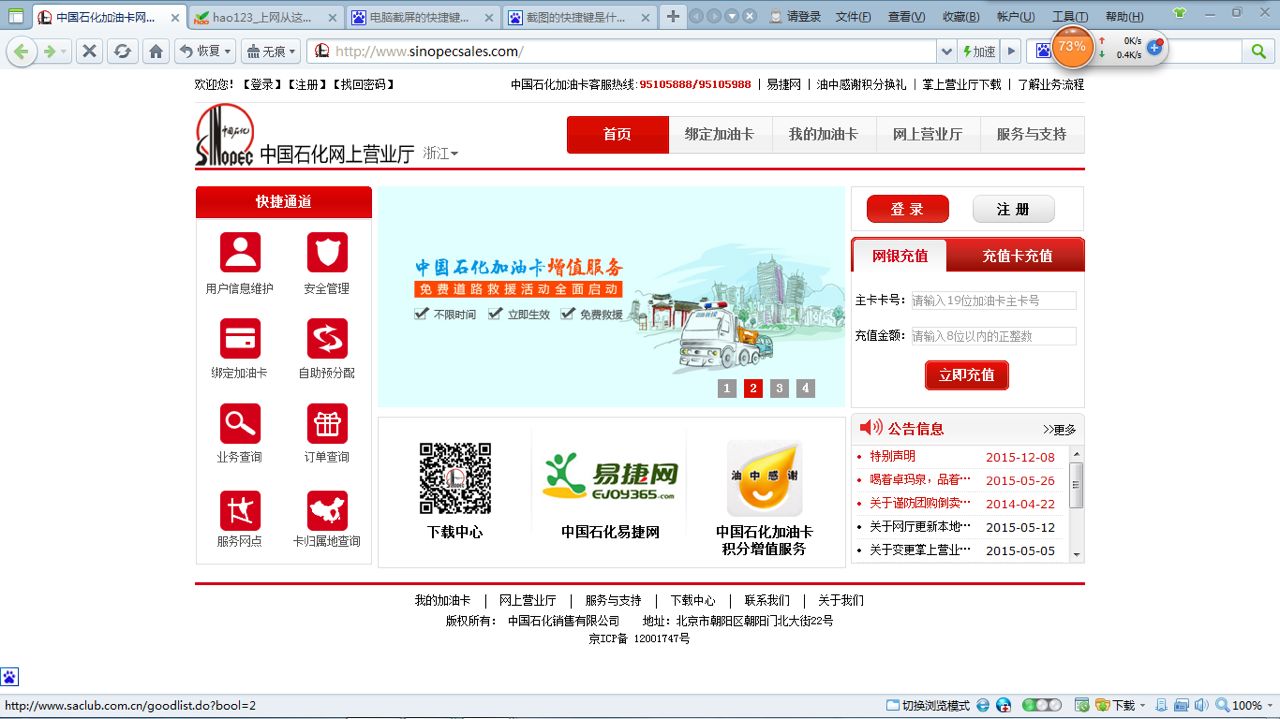Click the Sinopec logo in the header

tap(225, 135)
